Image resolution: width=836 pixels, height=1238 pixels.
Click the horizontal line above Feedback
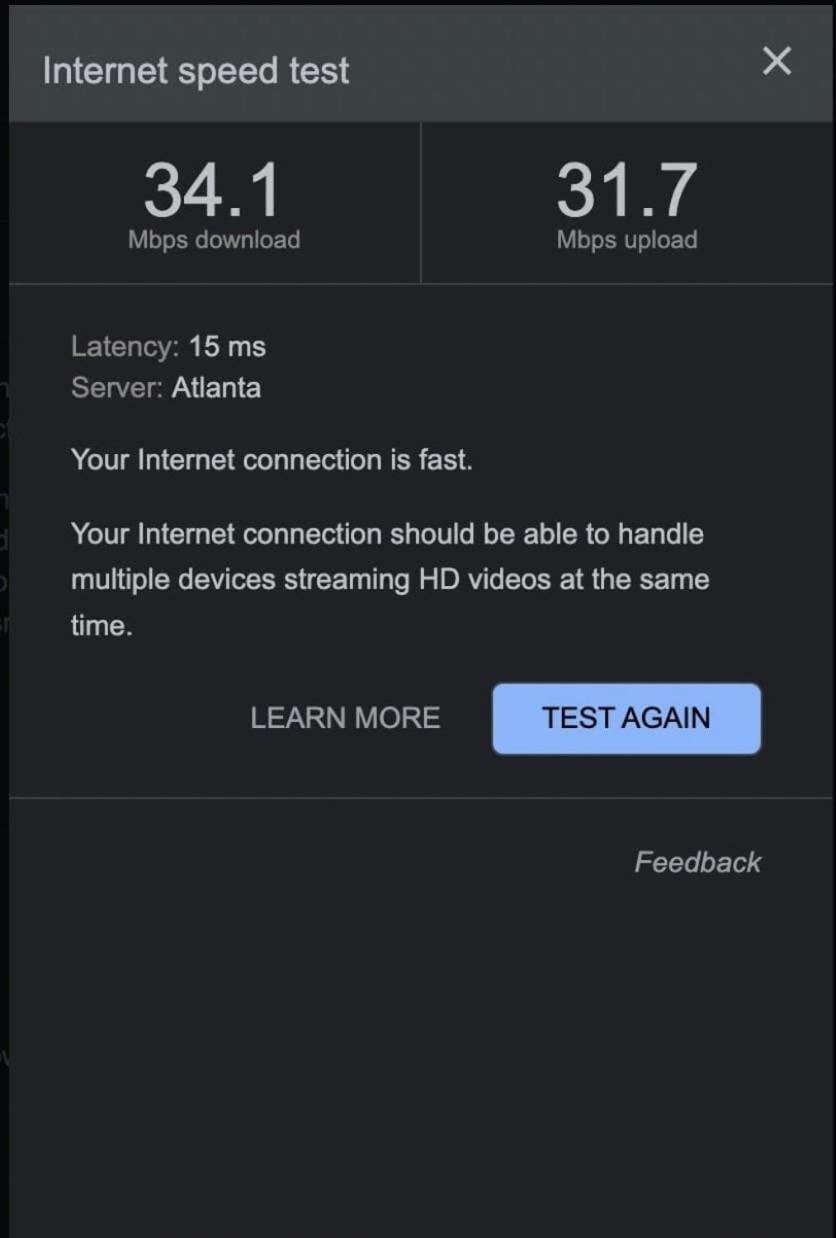418,798
